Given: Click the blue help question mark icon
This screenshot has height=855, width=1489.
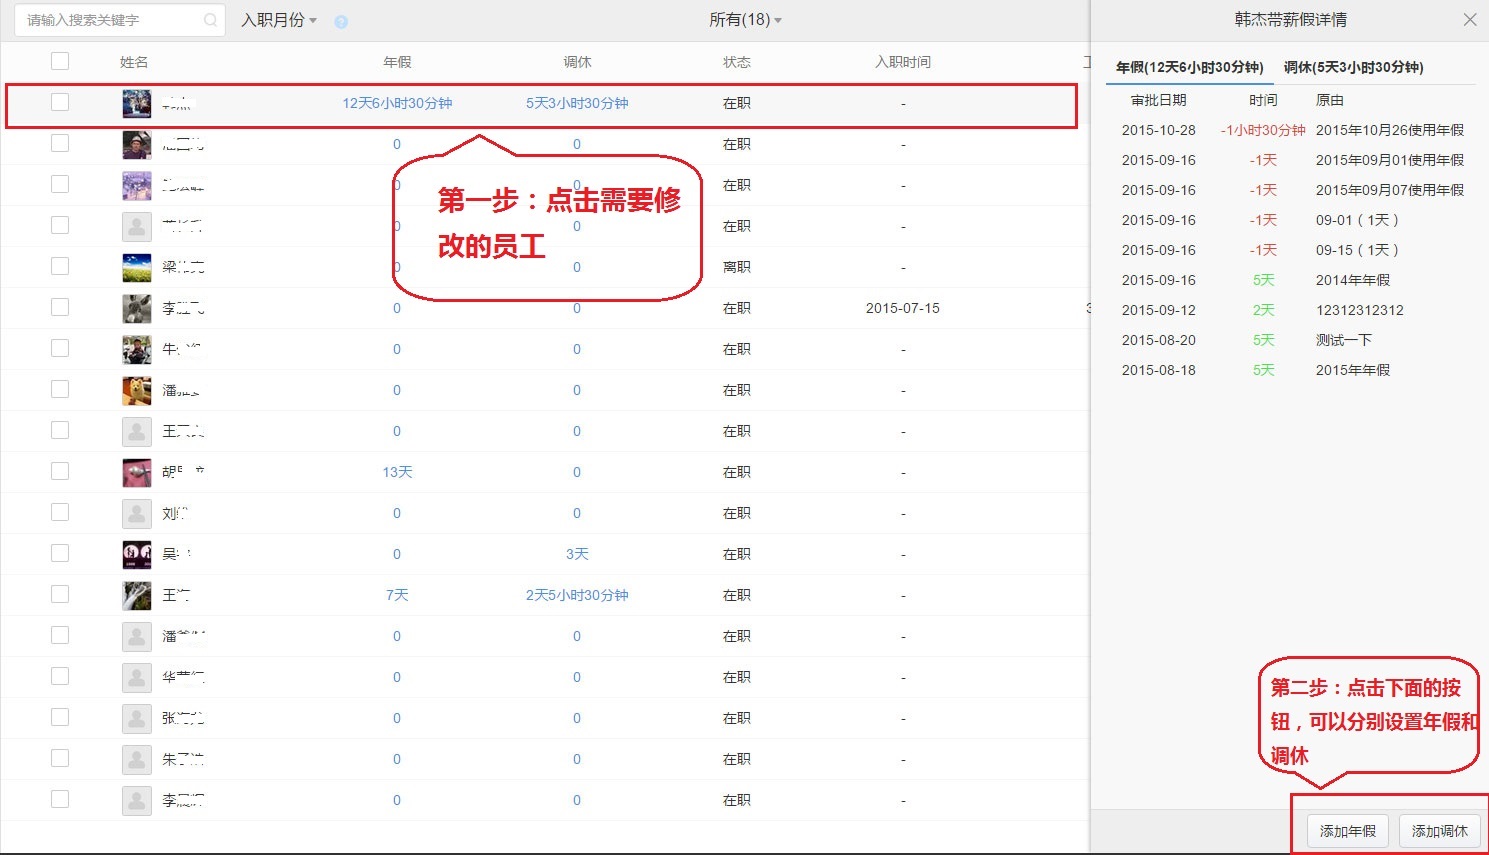Looking at the screenshot, I should [341, 21].
